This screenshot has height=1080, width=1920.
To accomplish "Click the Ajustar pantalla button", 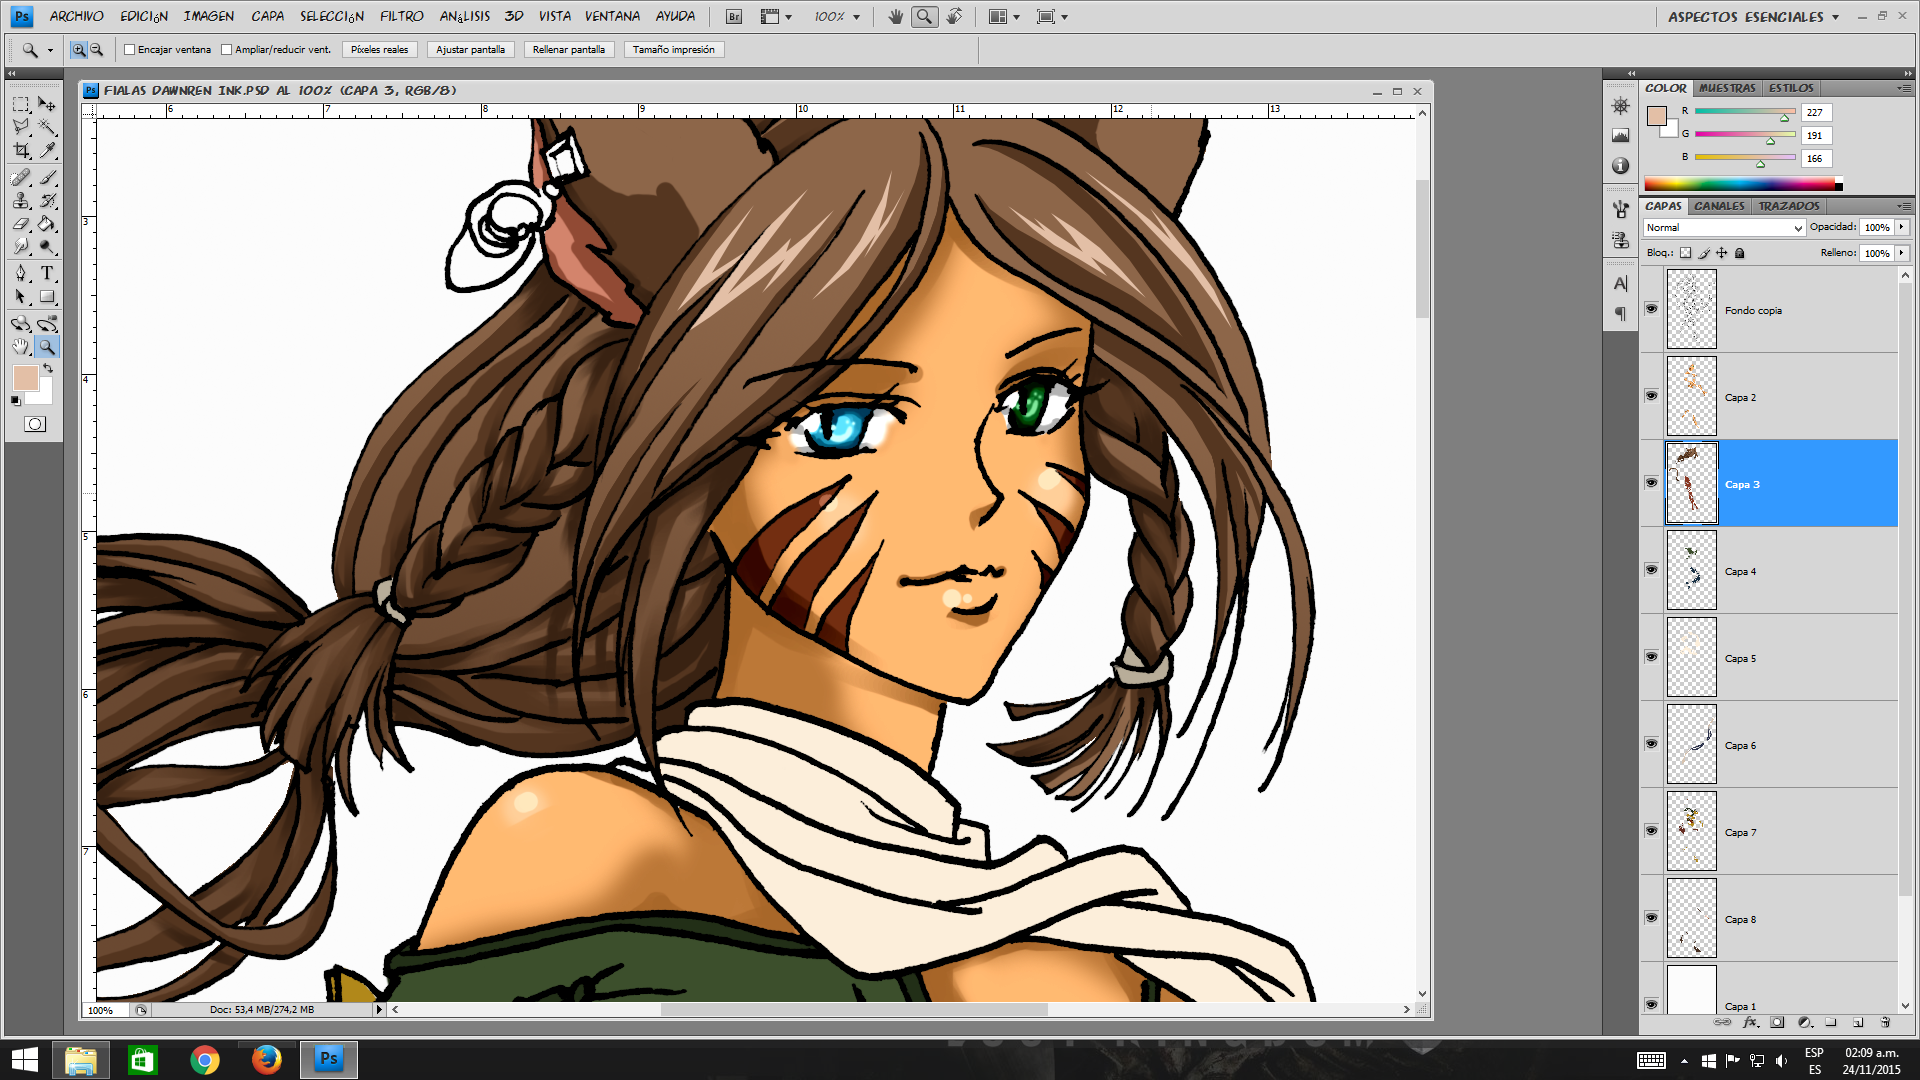I will pyautogui.click(x=470, y=49).
